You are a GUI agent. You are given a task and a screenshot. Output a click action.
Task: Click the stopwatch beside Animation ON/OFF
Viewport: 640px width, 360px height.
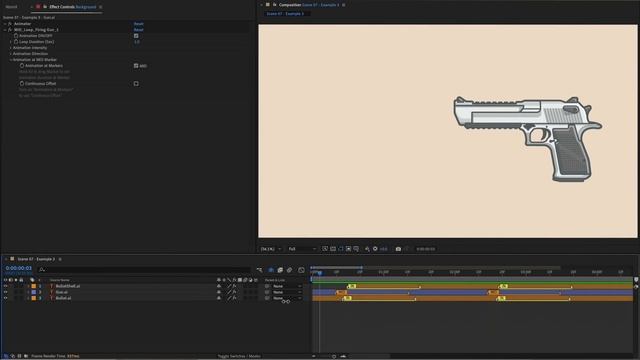point(16,36)
